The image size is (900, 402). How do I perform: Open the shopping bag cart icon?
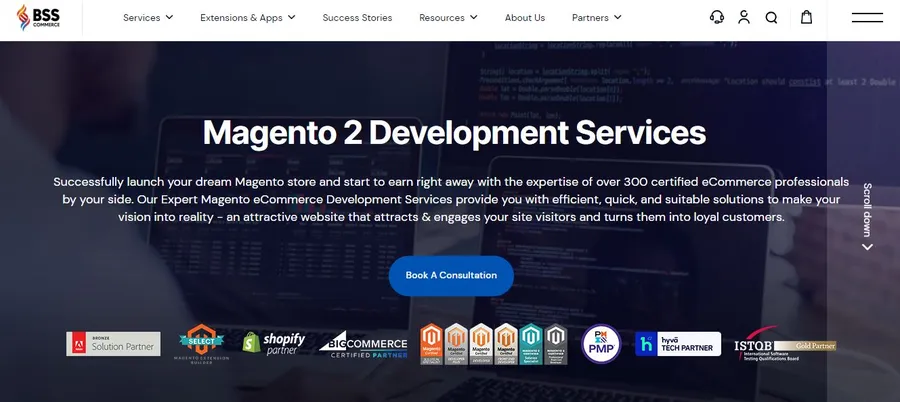(806, 17)
